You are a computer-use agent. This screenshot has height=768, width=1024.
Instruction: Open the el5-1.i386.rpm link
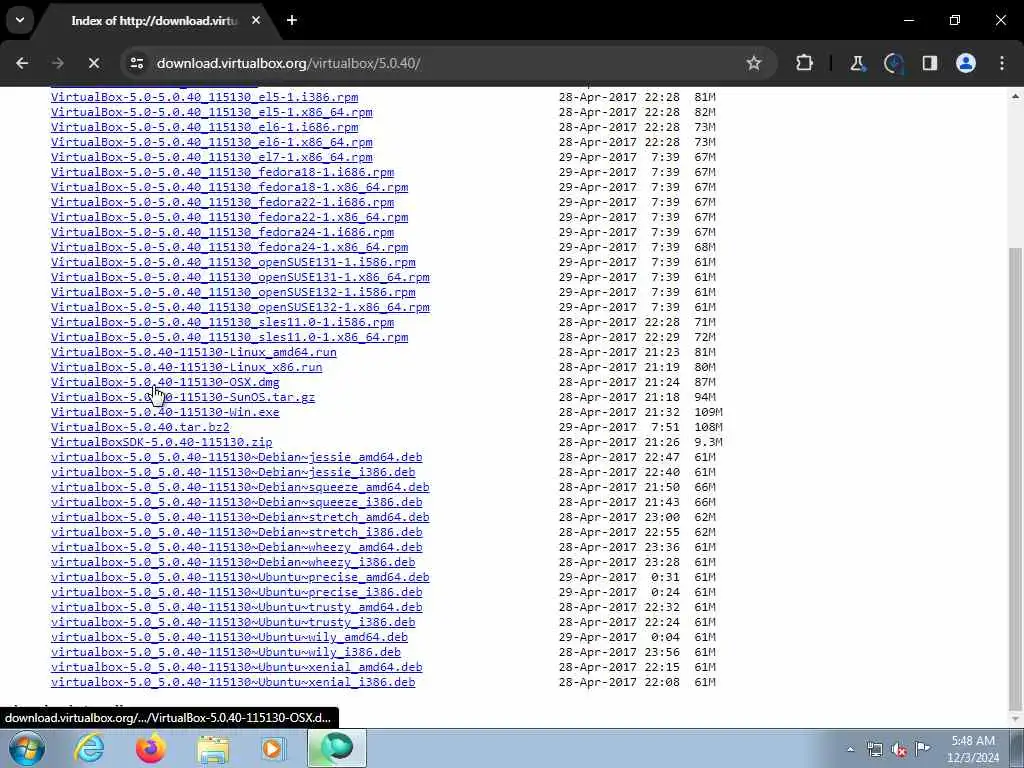[204, 97]
